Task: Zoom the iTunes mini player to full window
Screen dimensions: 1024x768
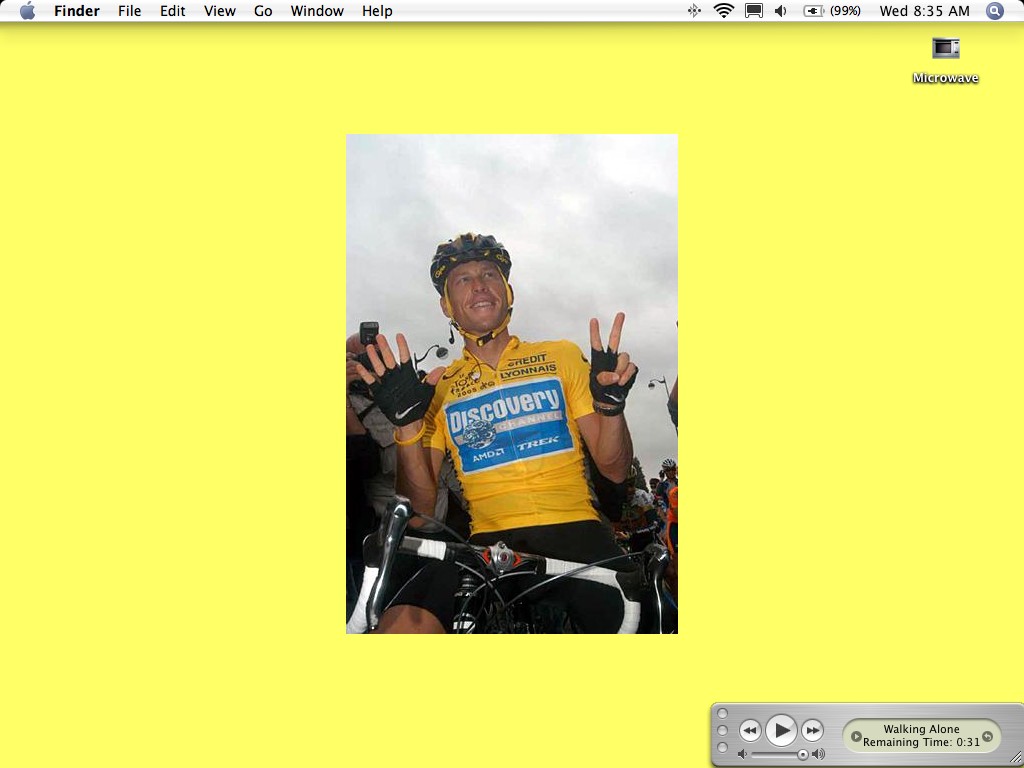Action: [x=722, y=747]
